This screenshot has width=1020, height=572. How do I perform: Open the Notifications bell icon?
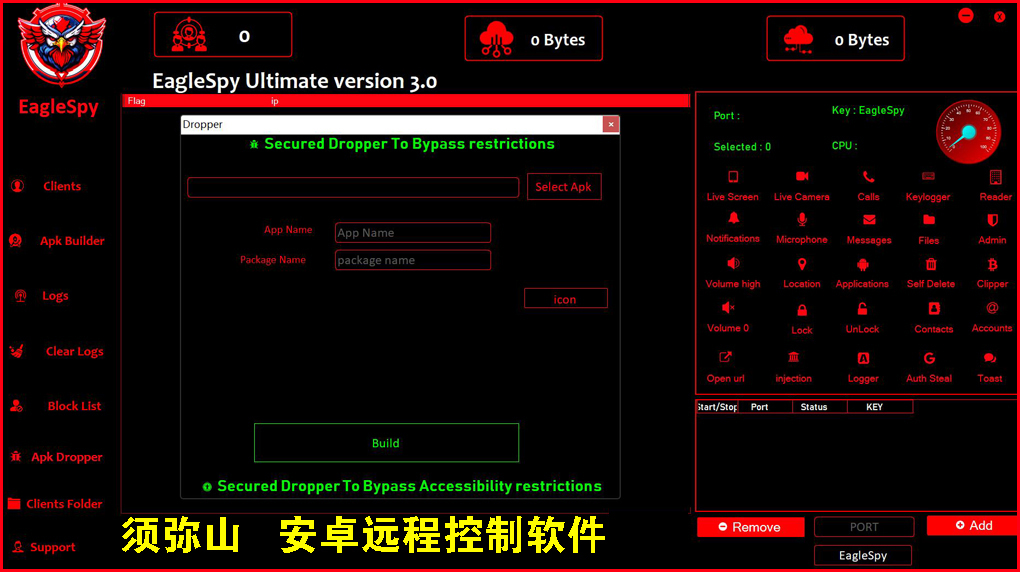[734, 219]
